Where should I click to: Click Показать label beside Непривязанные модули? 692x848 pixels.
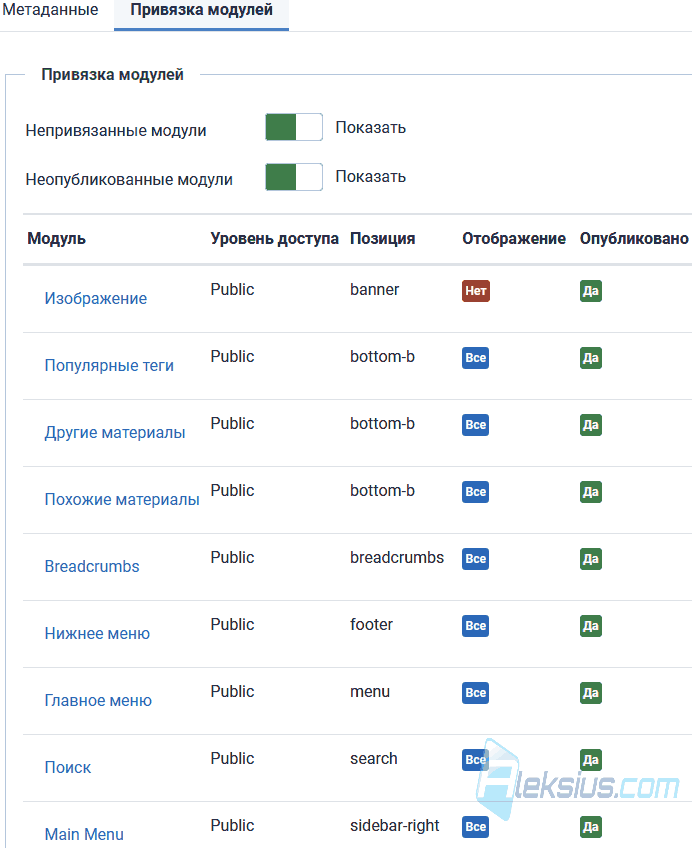(371, 128)
